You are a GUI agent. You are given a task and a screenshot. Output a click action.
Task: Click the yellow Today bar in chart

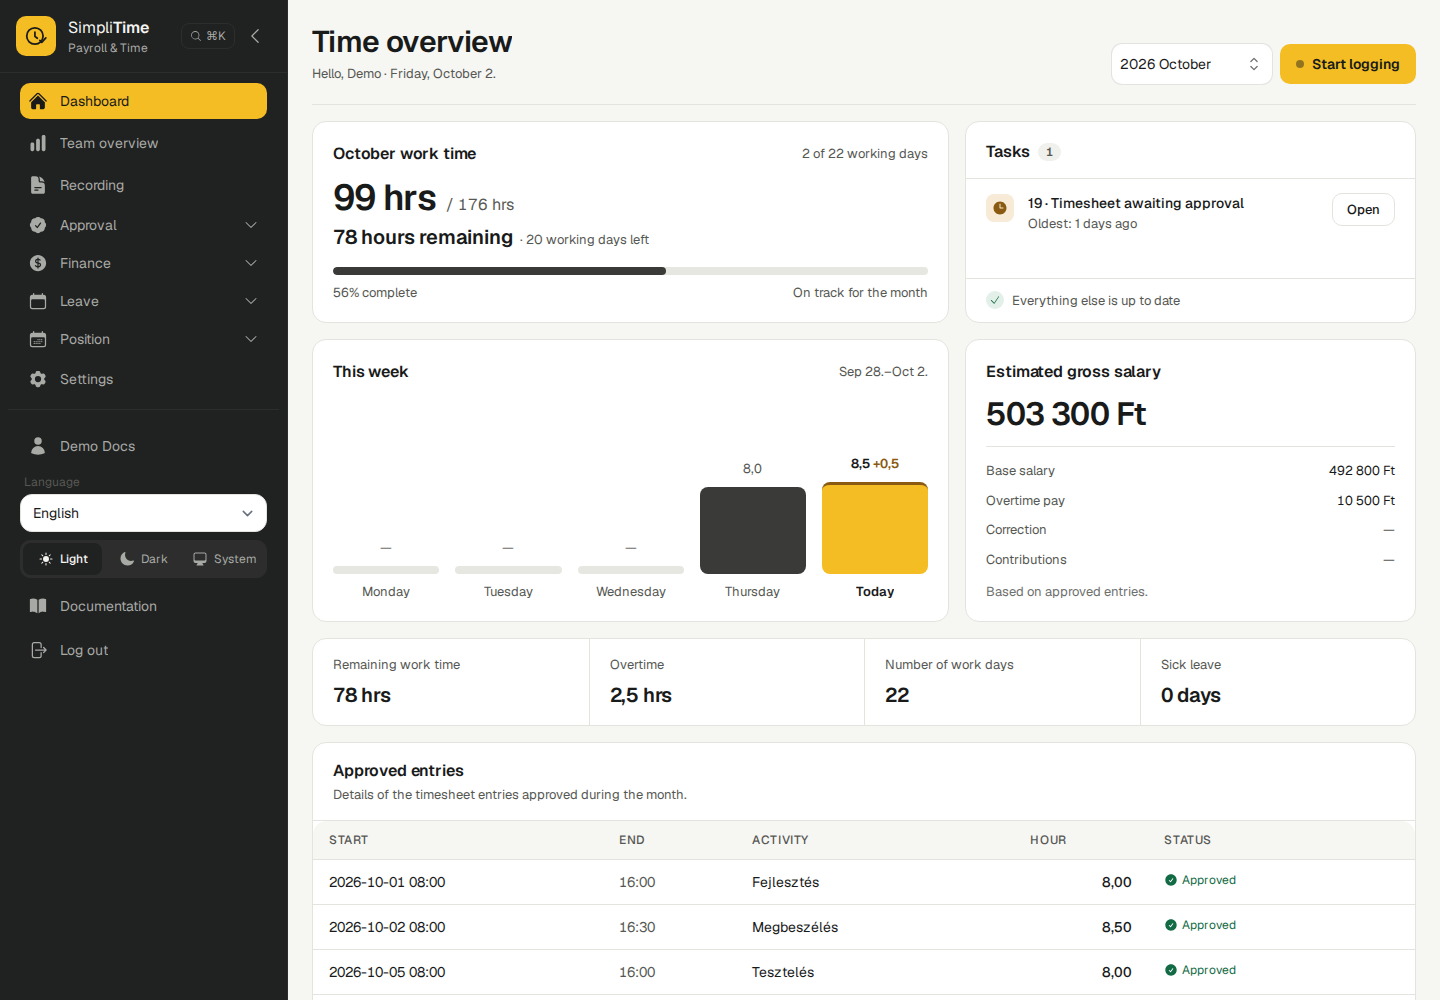tap(875, 528)
